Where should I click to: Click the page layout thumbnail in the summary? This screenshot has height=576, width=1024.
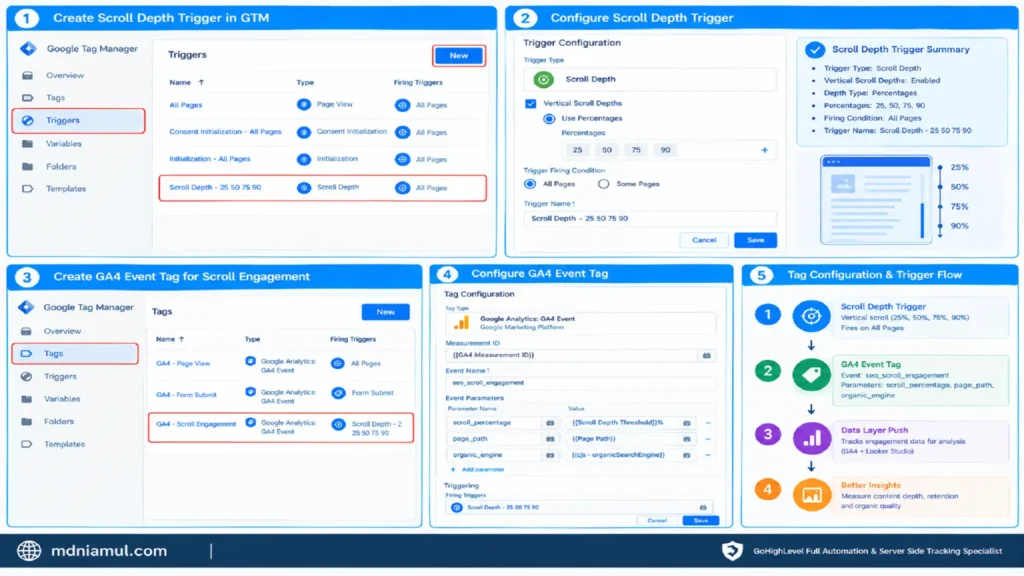876,200
